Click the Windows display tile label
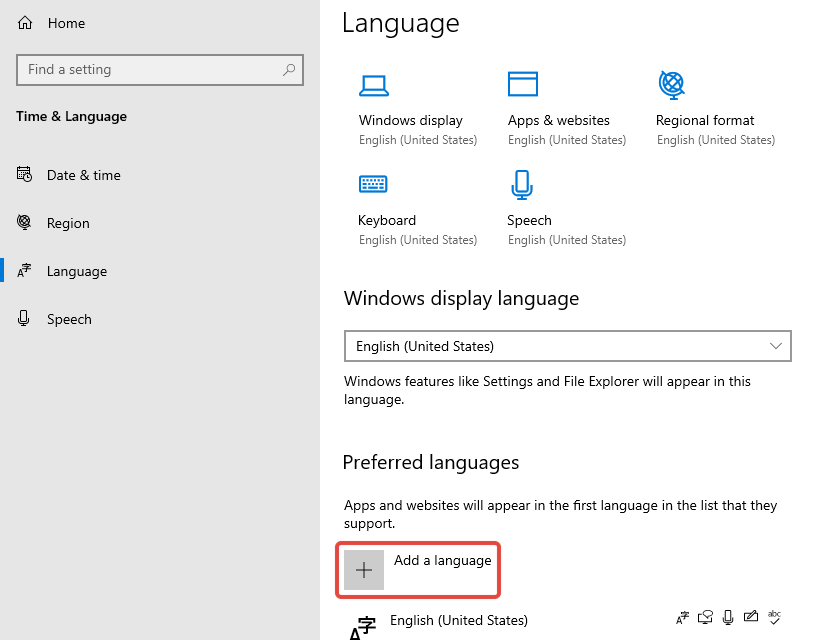Screen dimensions: 820x640 coord(411,120)
